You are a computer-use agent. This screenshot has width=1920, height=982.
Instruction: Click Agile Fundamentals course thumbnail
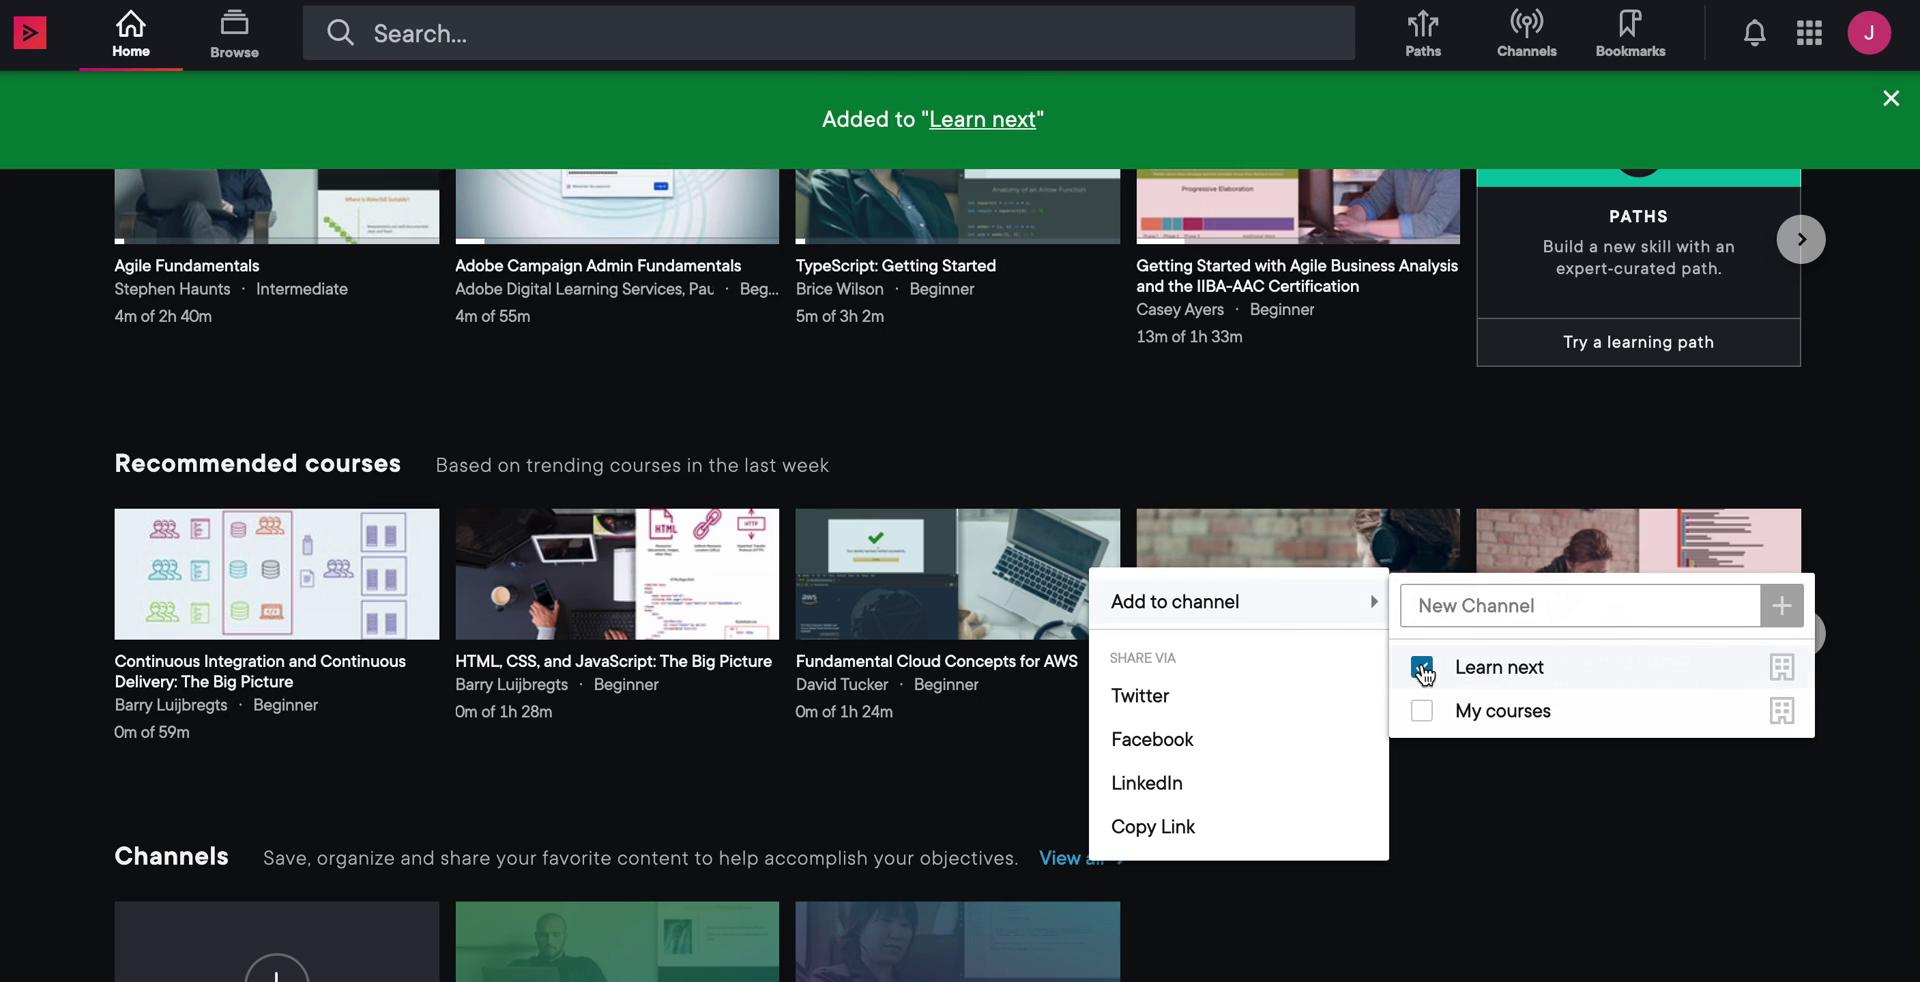(x=276, y=206)
